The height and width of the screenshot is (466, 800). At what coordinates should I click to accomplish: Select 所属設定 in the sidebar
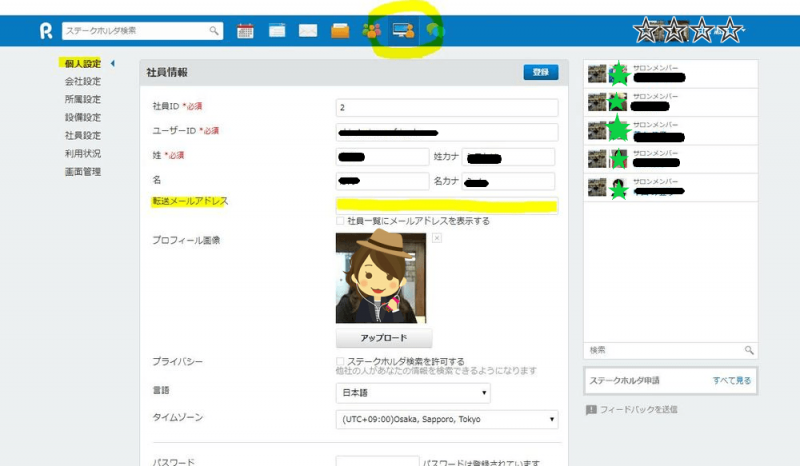pos(83,99)
